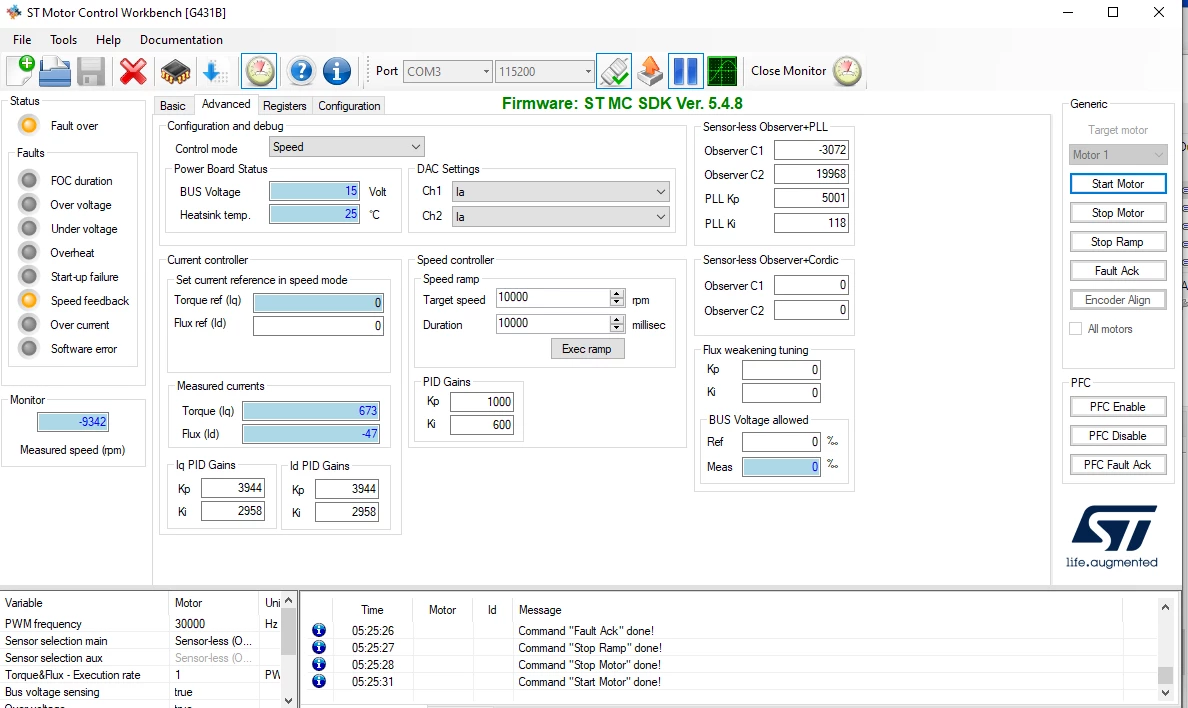
Task: Increase Target speed with up arrow
Action: (x=617, y=293)
